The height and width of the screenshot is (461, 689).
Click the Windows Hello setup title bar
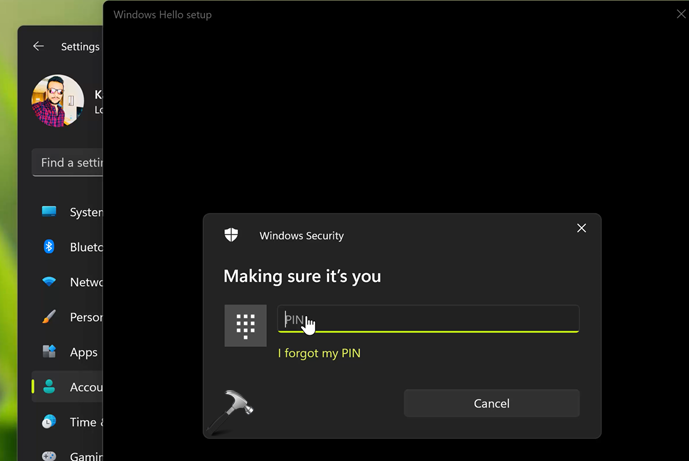(x=380, y=15)
